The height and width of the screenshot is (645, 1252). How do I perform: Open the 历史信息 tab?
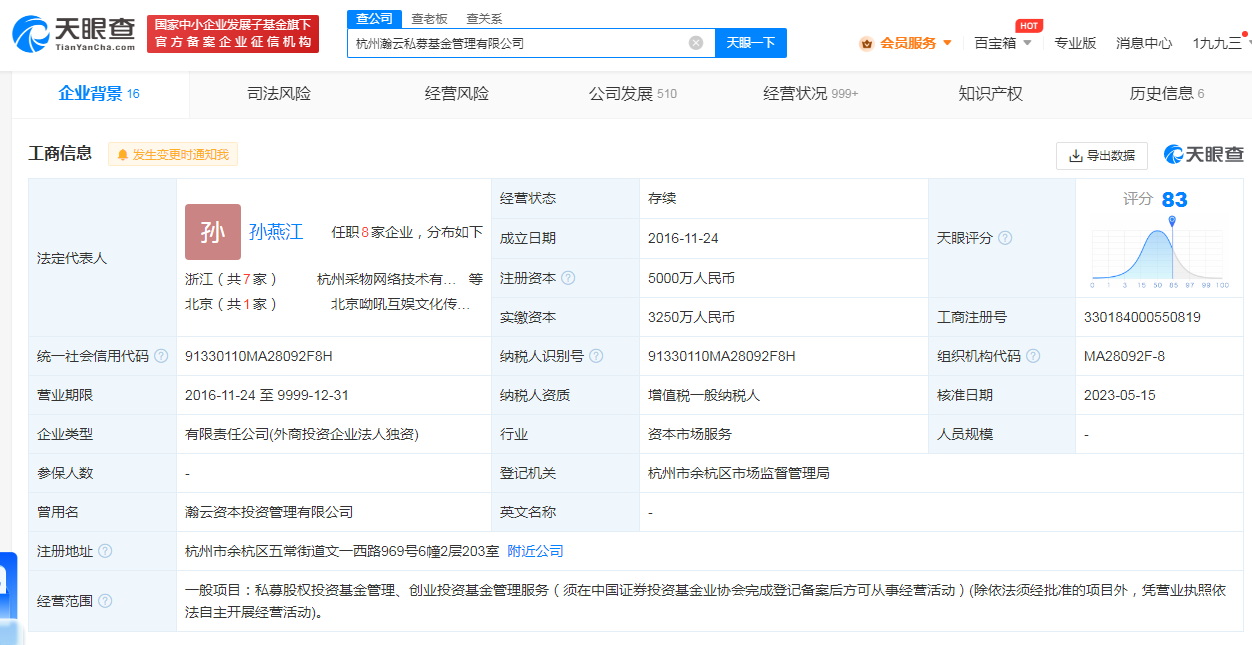click(x=1167, y=94)
